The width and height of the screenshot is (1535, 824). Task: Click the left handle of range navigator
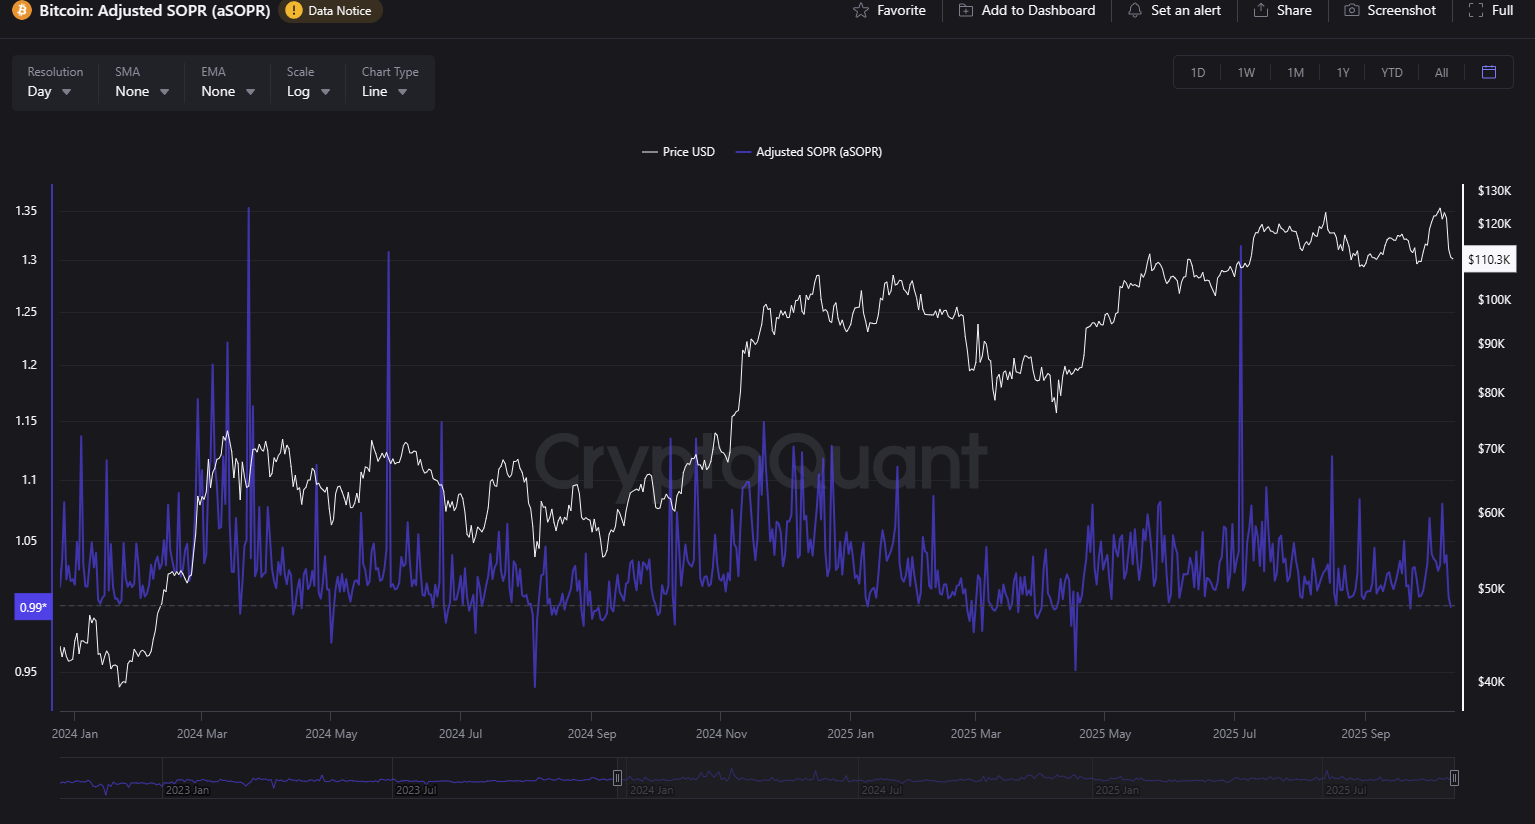tap(617, 778)
